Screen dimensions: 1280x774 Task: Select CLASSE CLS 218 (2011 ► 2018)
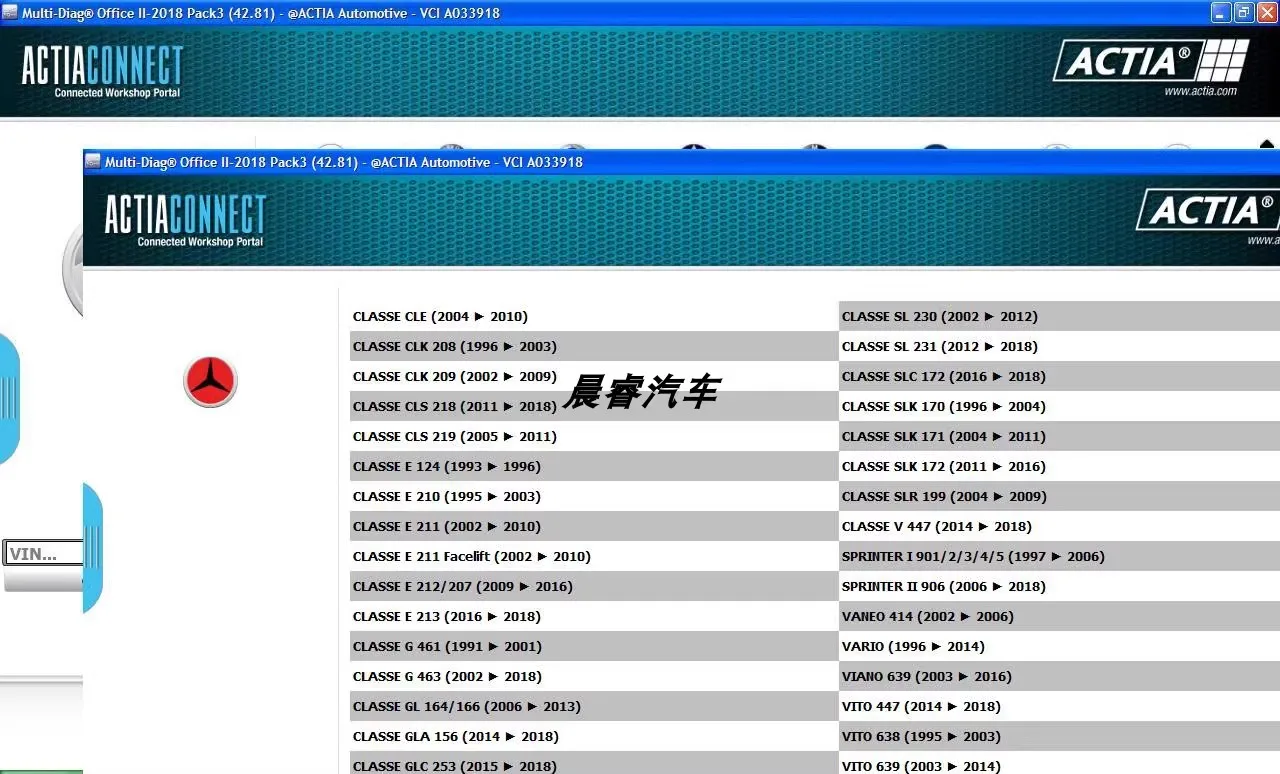594,406
